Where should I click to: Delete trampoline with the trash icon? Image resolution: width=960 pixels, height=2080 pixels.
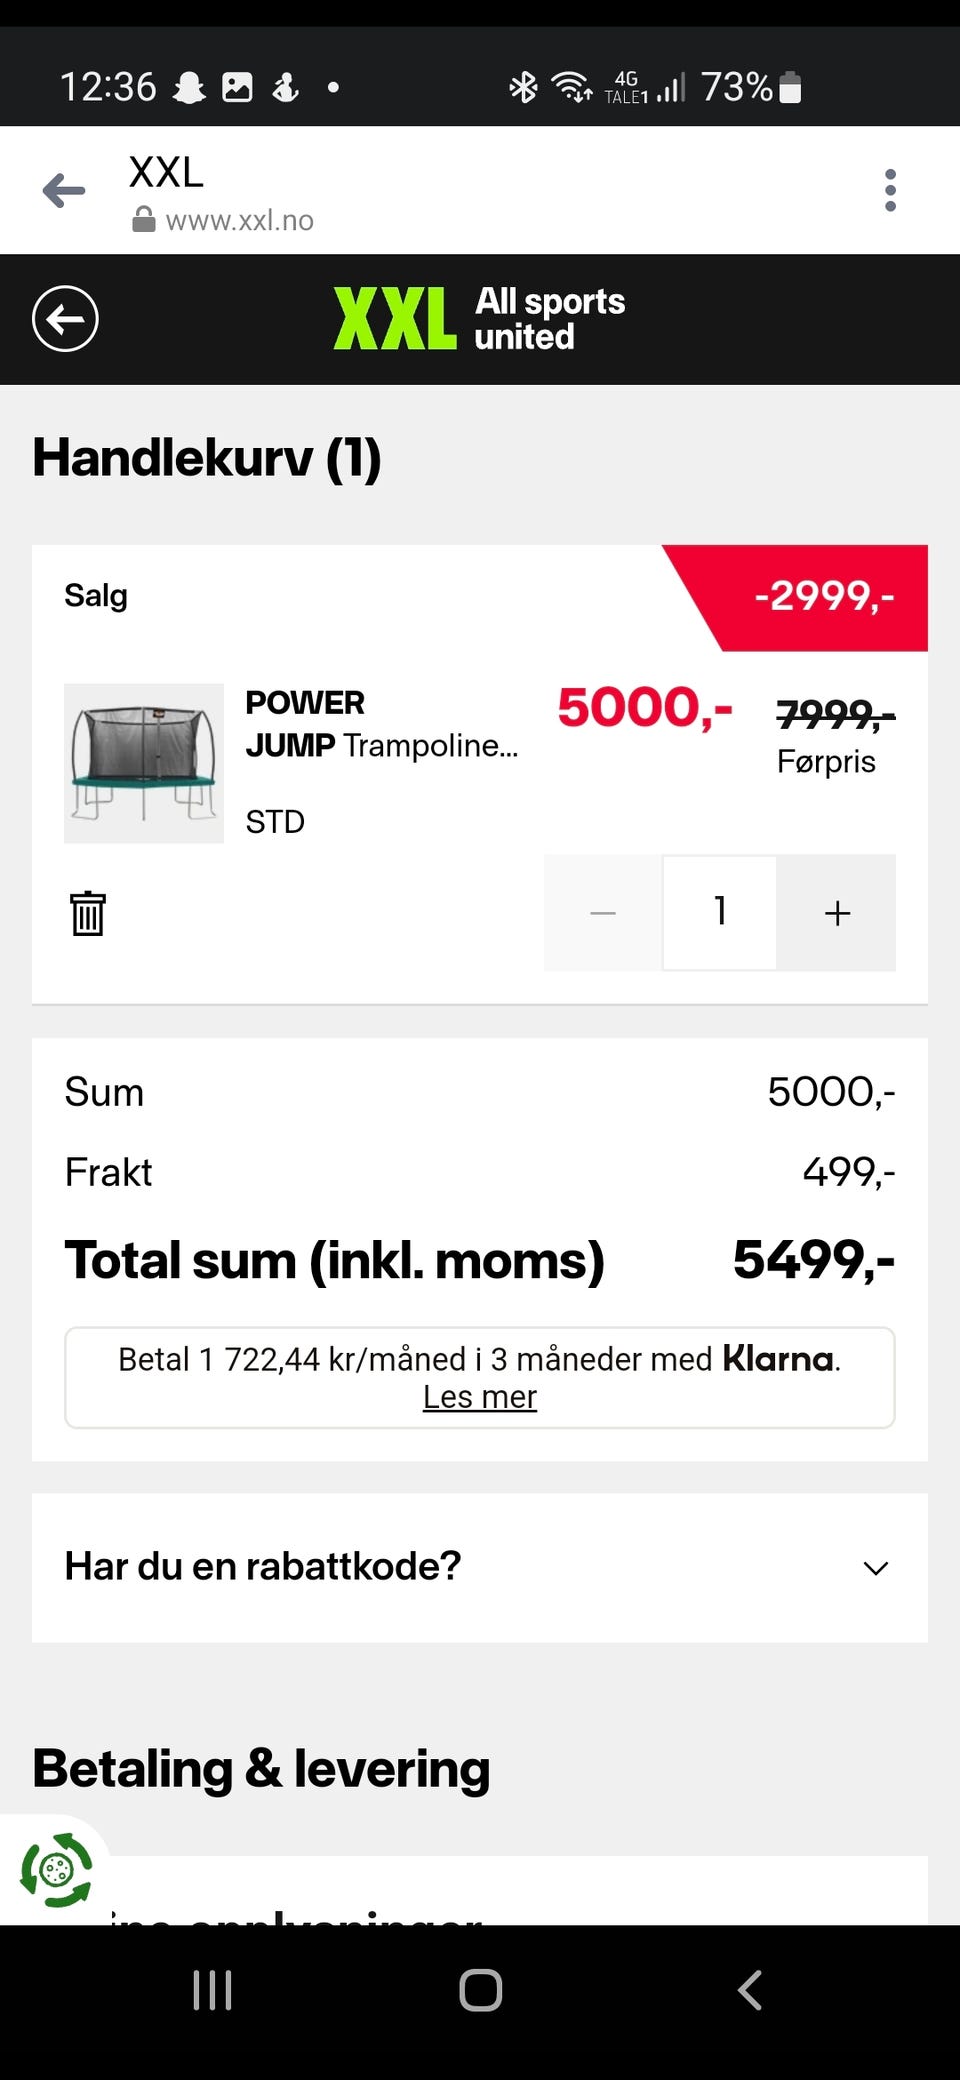click(x=88, y=913)
